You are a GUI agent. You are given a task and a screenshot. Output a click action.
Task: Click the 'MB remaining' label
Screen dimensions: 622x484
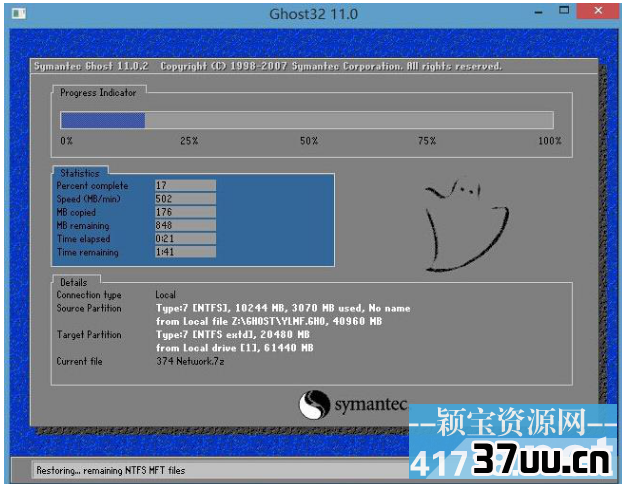83,226
